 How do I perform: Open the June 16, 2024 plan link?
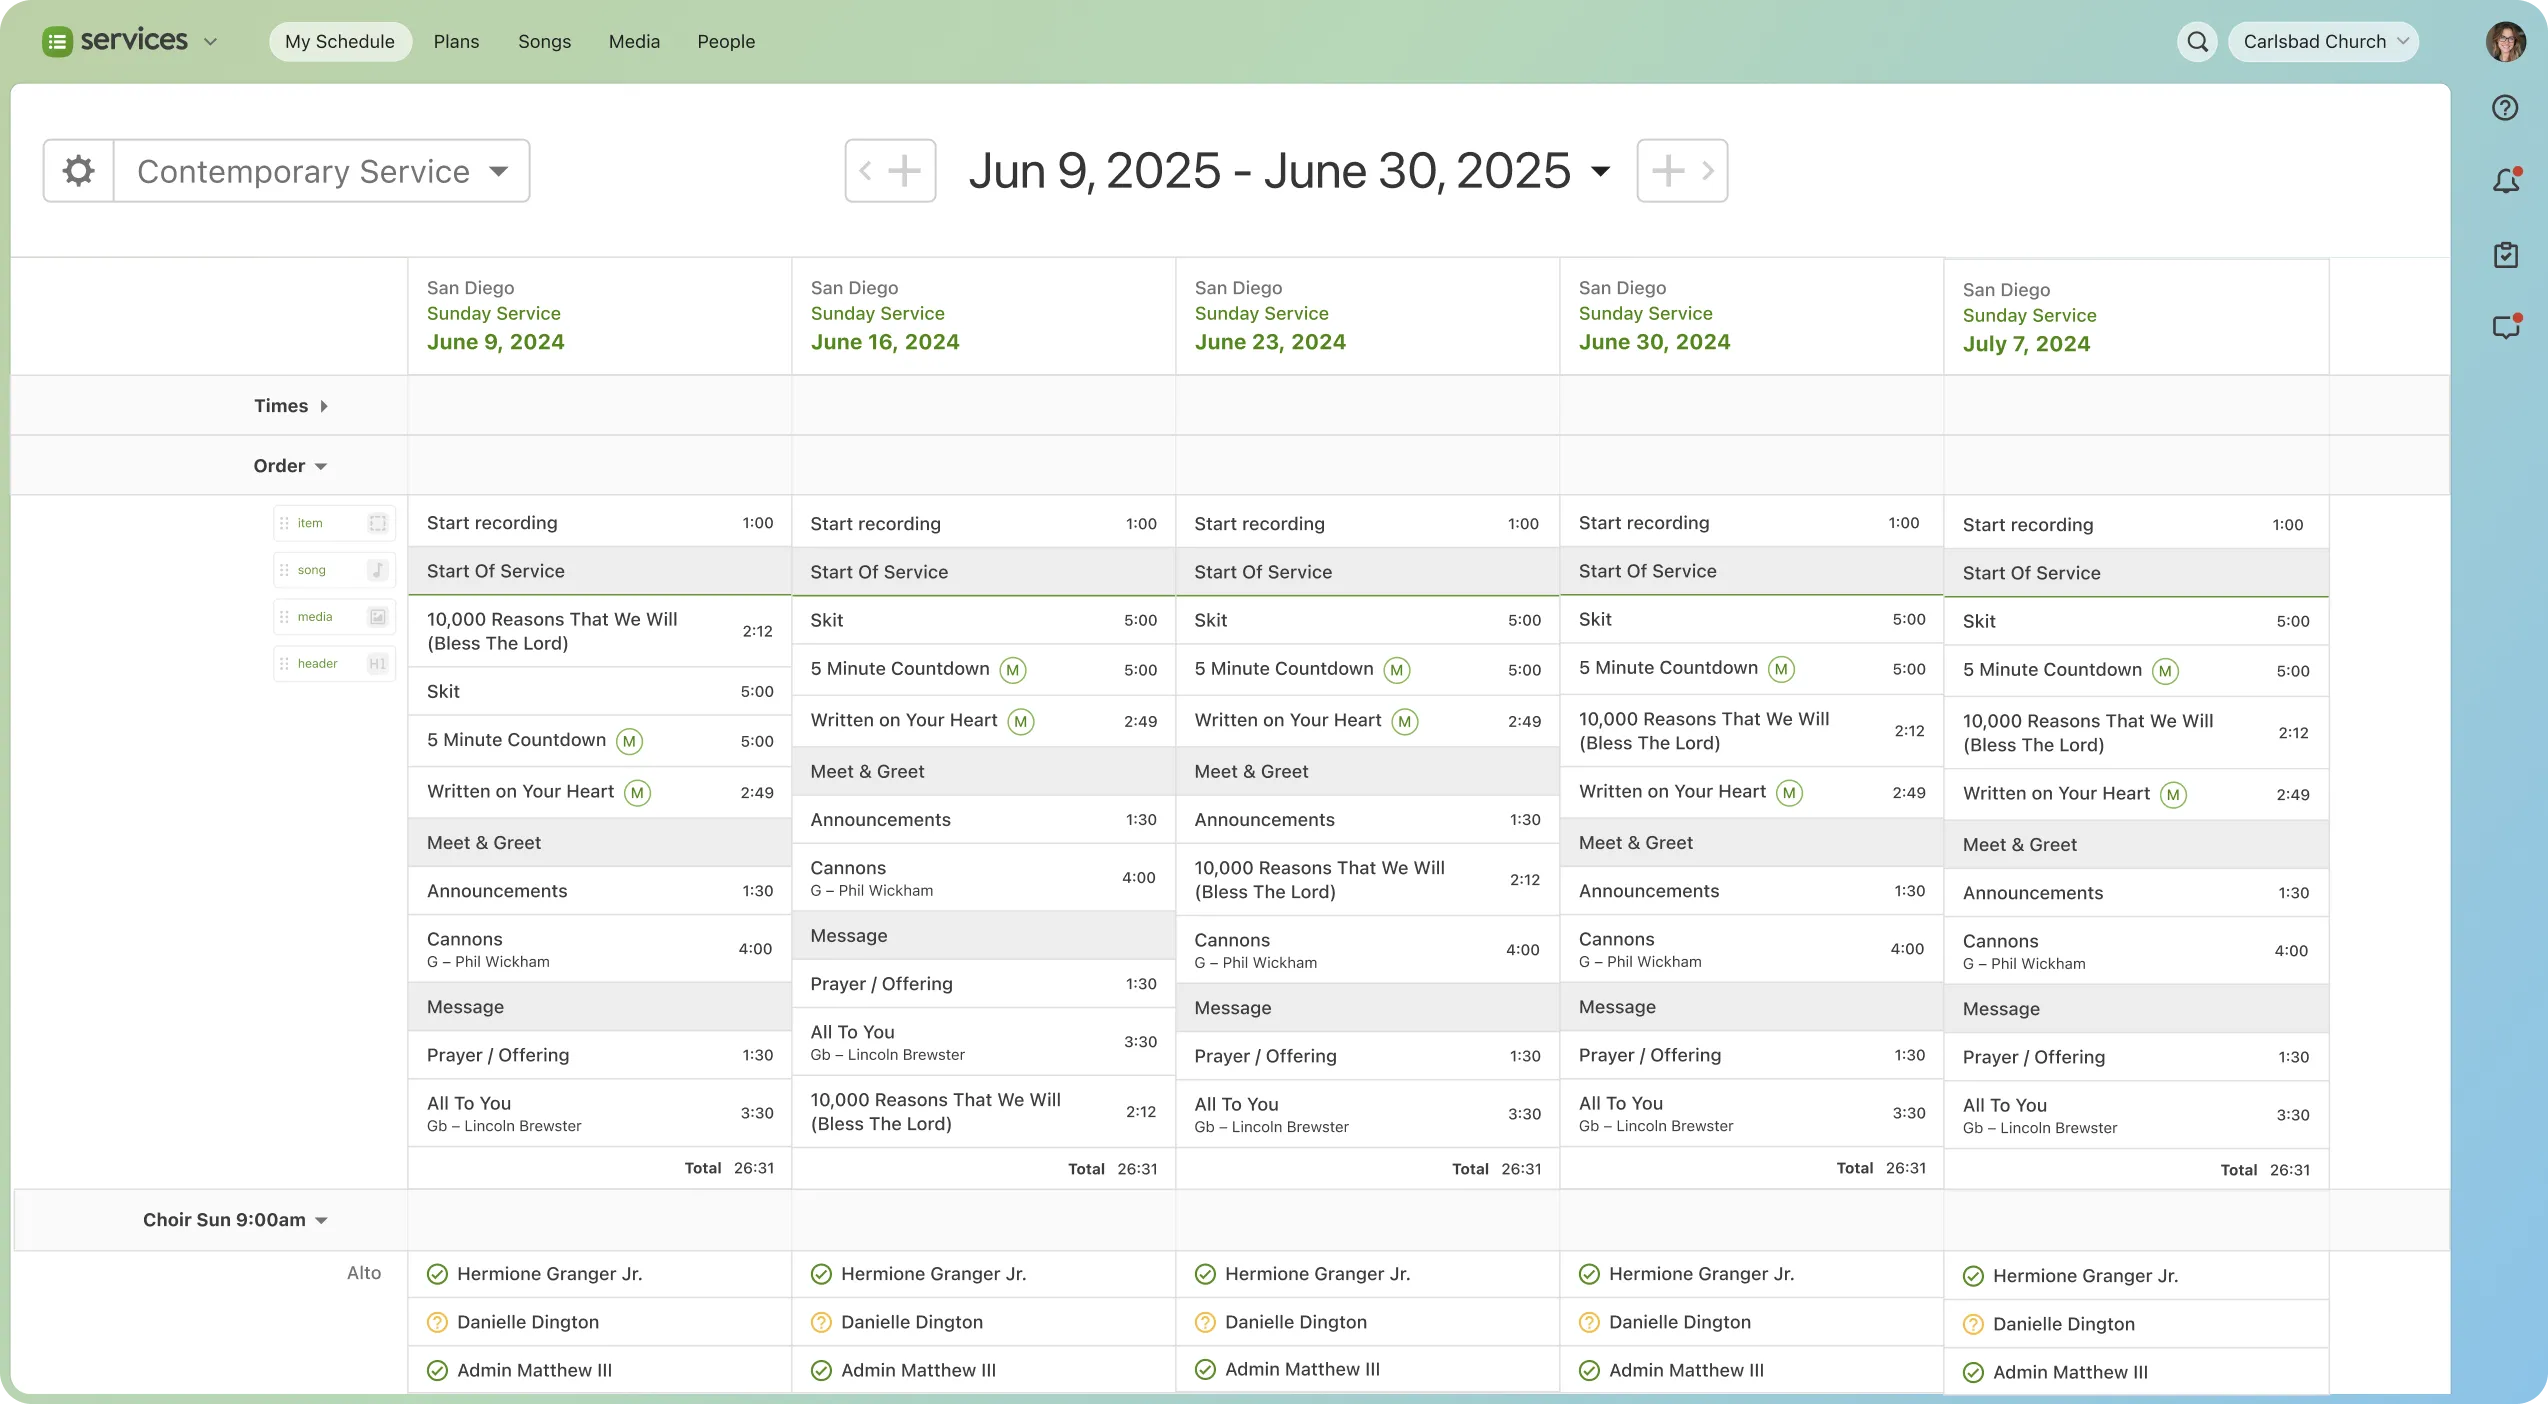coord(884,342)
